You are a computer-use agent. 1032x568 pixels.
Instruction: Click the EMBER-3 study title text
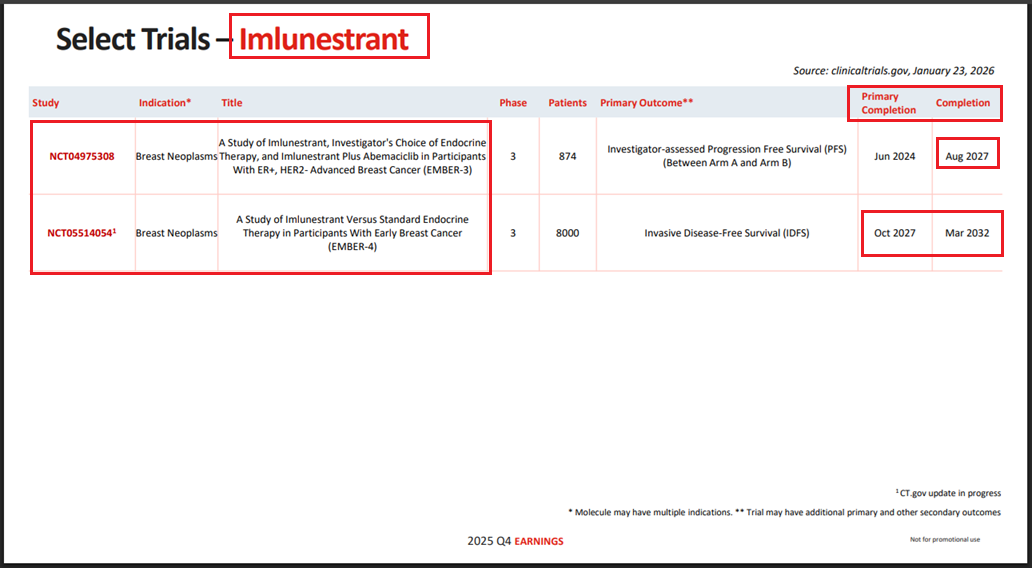point(353,156)
